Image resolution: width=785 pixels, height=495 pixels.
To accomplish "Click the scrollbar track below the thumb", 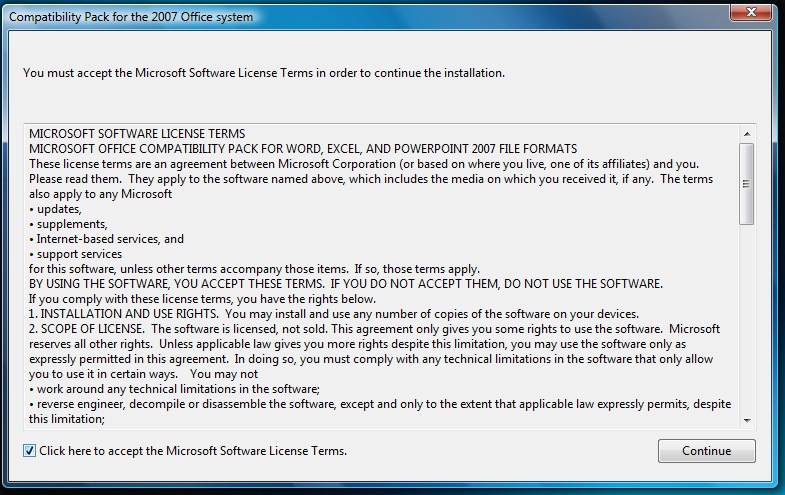I will click(747, 320).
